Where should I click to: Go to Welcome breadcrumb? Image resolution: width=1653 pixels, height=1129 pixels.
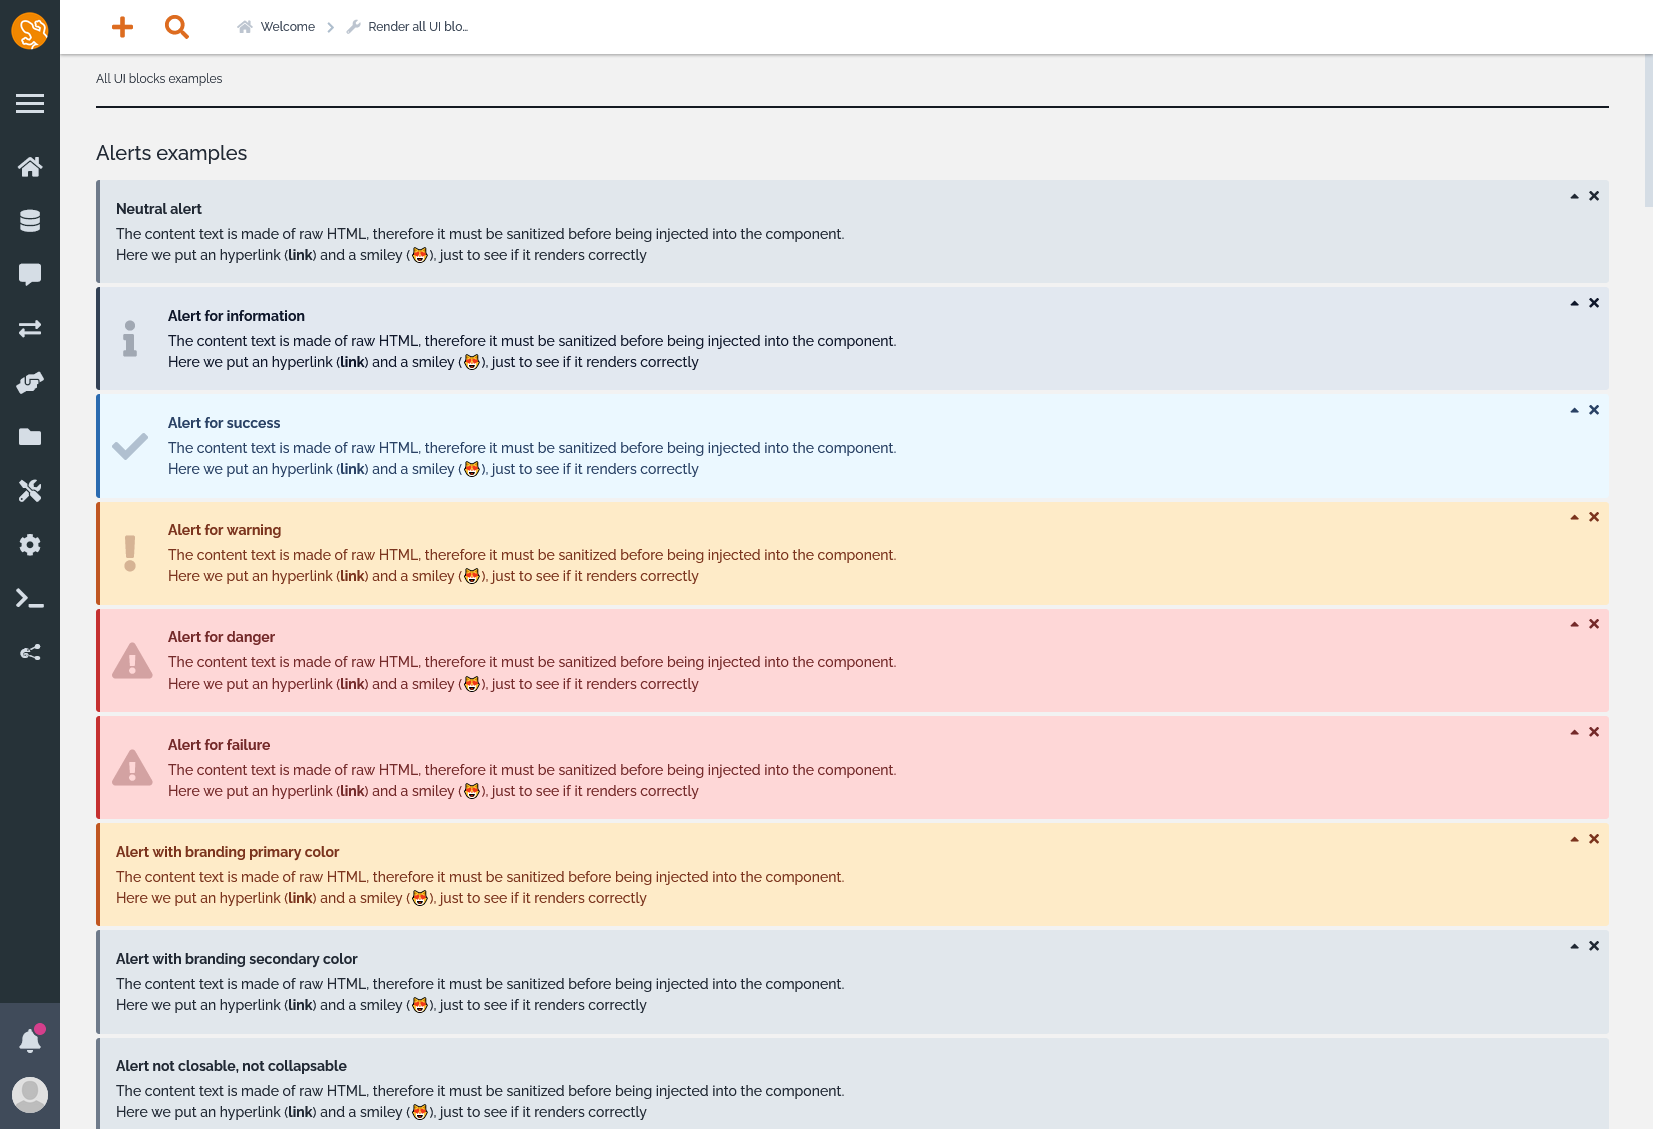click(287, 27)
